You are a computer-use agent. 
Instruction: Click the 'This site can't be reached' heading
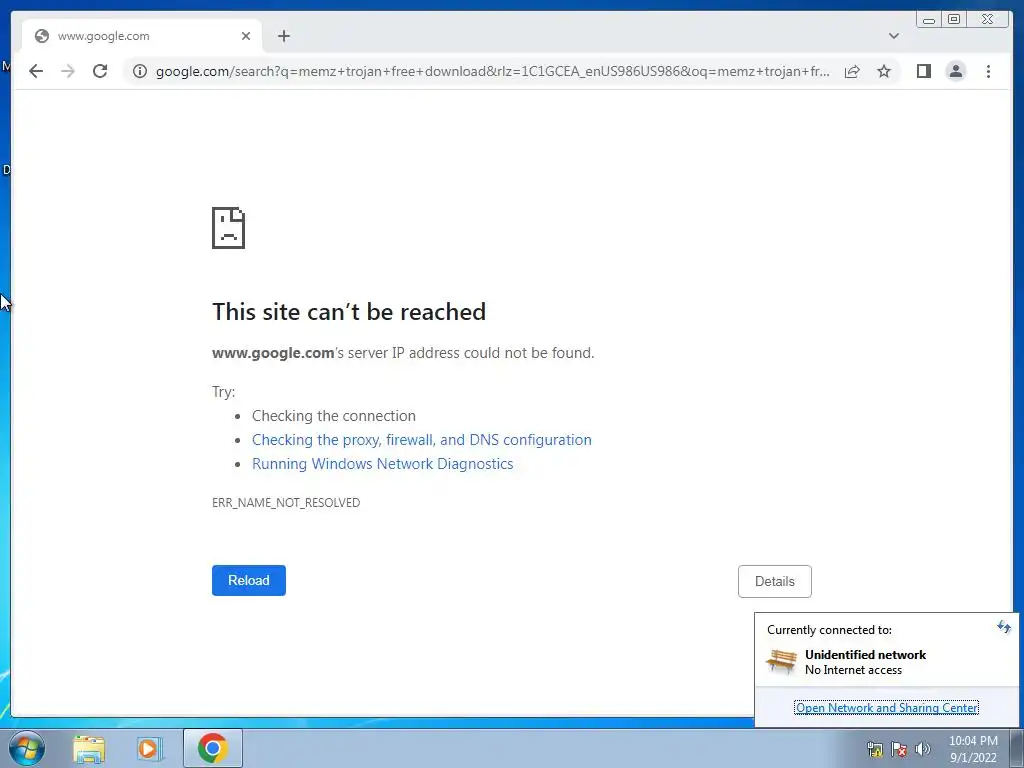pos(349,312)
